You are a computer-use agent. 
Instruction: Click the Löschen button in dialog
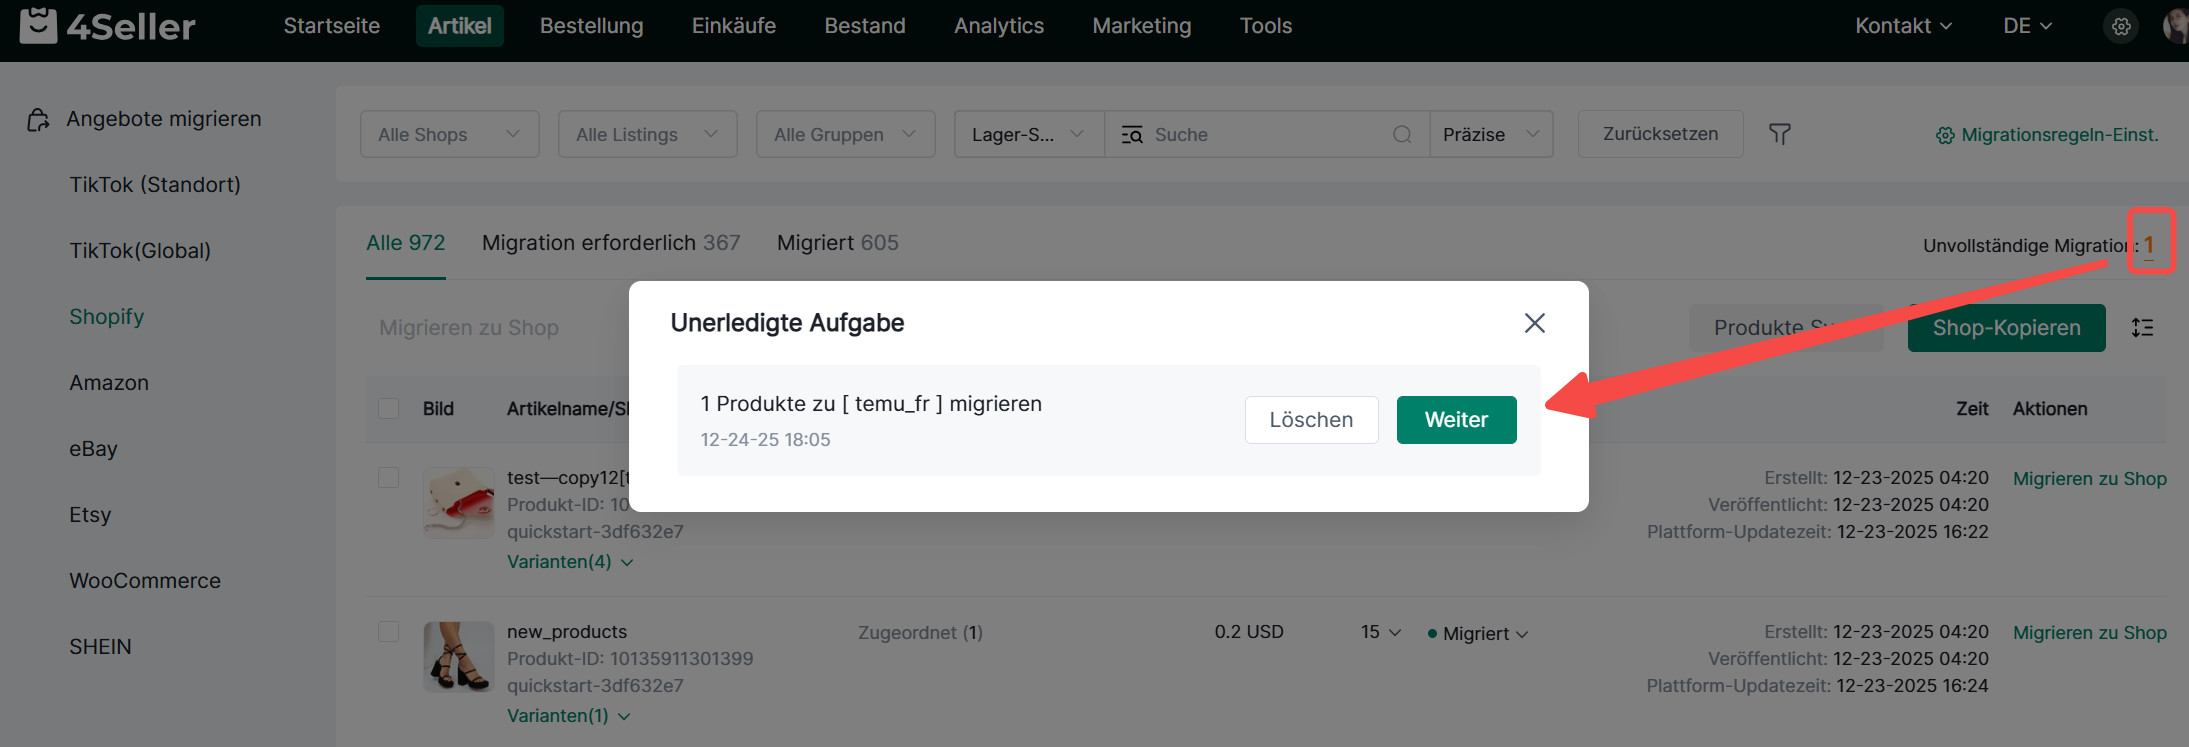[1311, 420]
